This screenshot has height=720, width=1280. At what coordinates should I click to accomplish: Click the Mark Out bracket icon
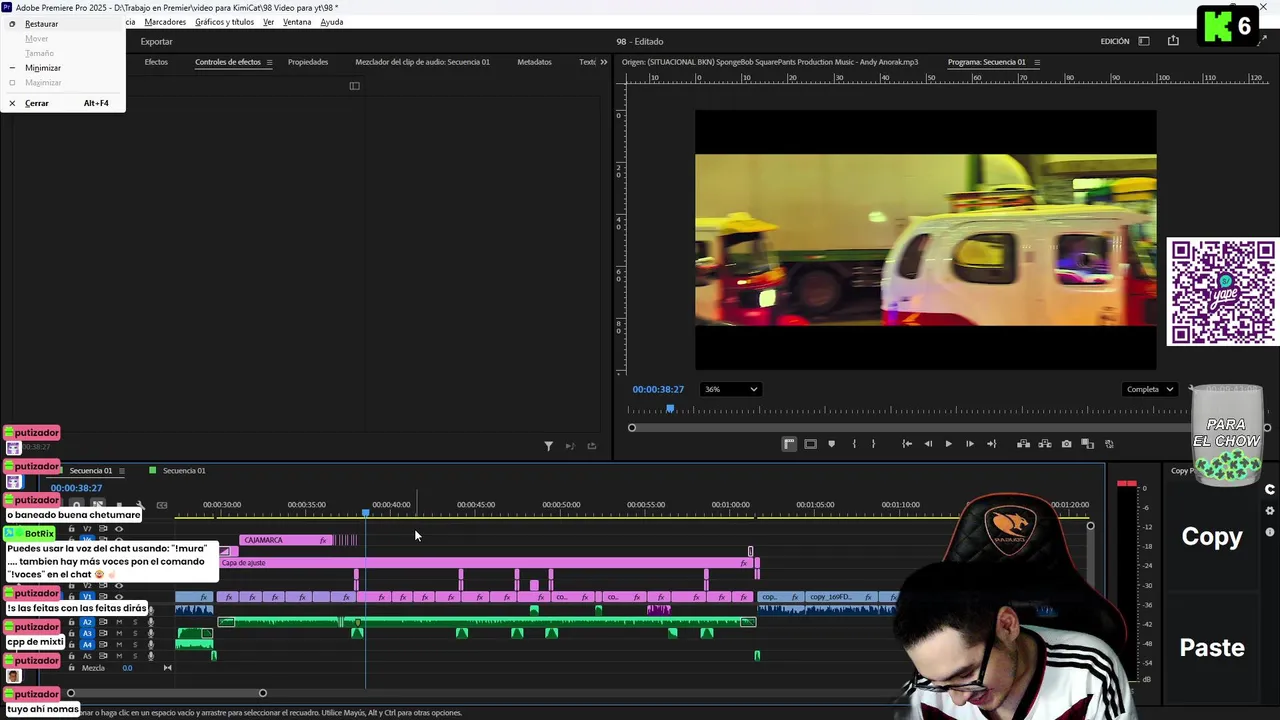click(x=873, y=444)
